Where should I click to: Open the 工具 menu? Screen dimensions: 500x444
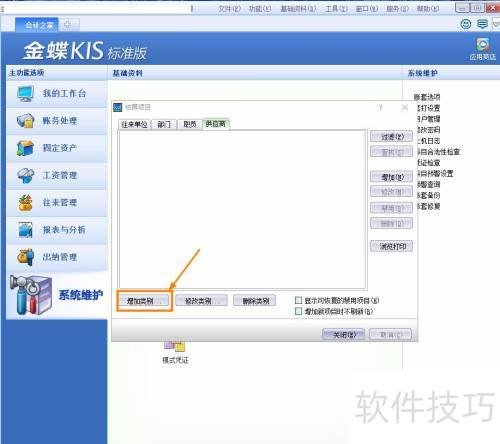[336, 8]
